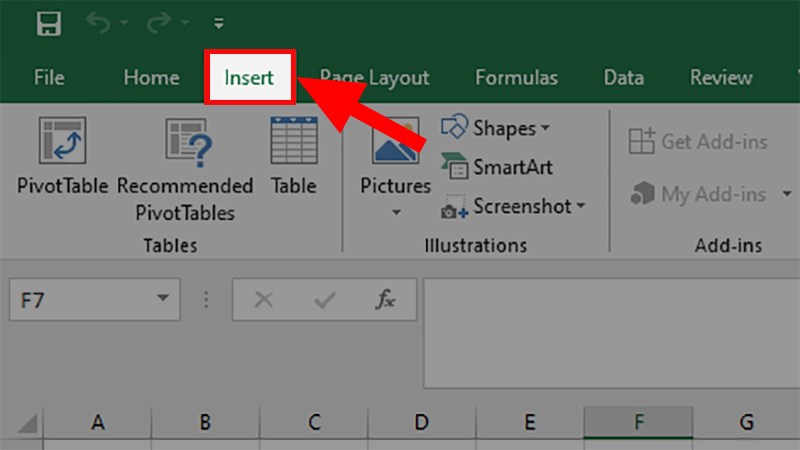Open the Undo history dropdown arrow
800x450 pixels.
point(124,23)
